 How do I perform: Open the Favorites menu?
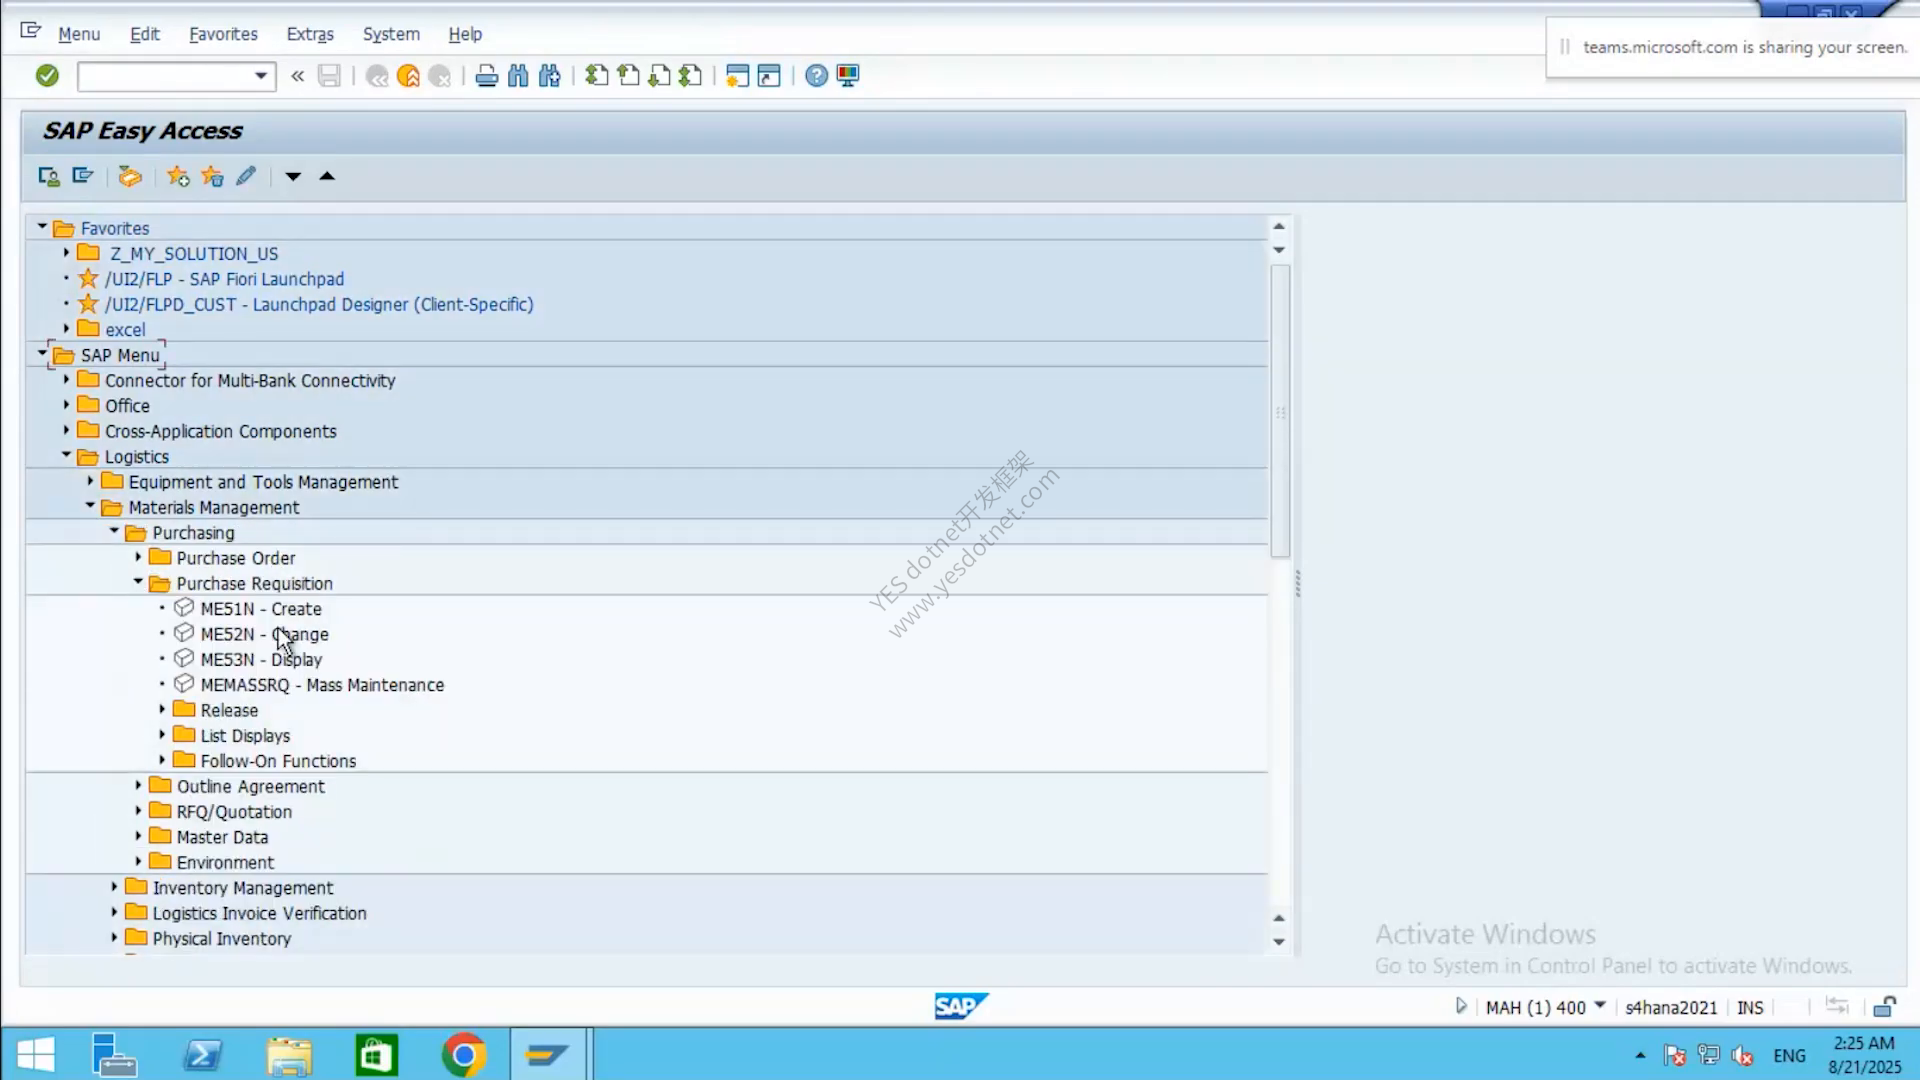(x=223, y=34)
